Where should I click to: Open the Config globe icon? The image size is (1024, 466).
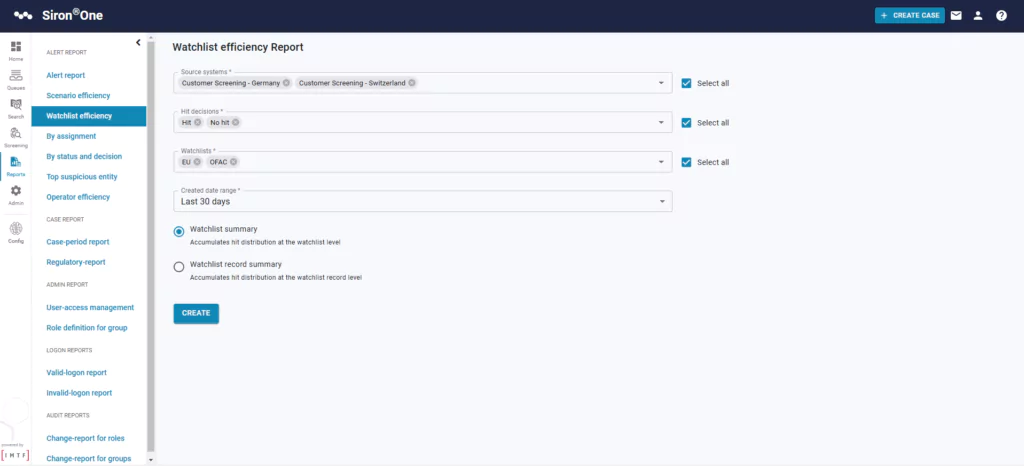click(x=16, y=230)
